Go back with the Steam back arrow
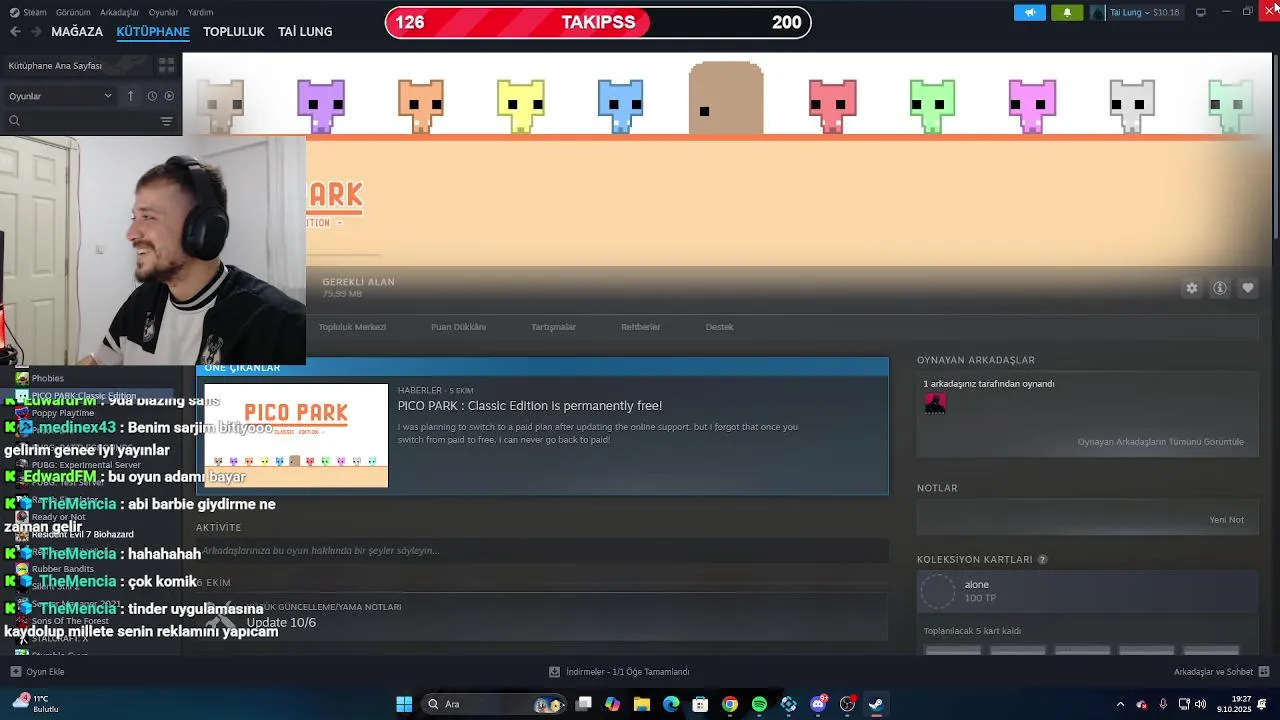 15,32
